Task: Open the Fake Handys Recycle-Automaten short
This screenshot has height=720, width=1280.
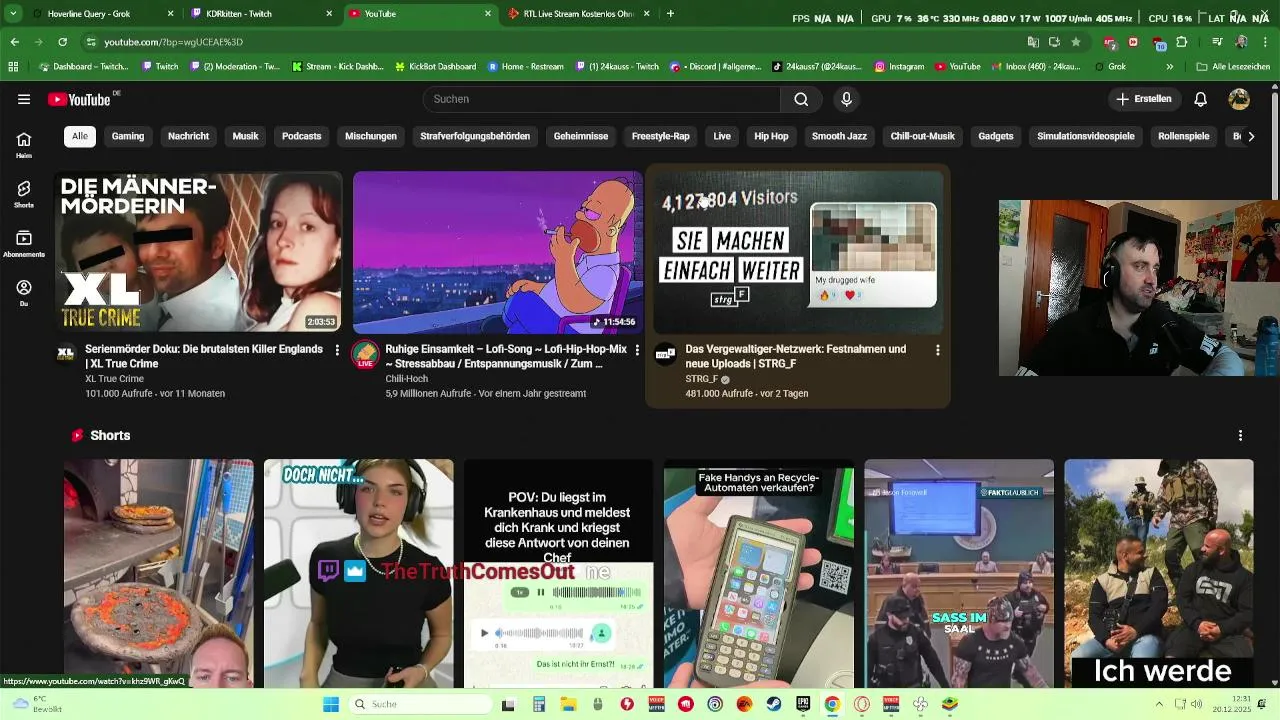Action: click(759, 574)
